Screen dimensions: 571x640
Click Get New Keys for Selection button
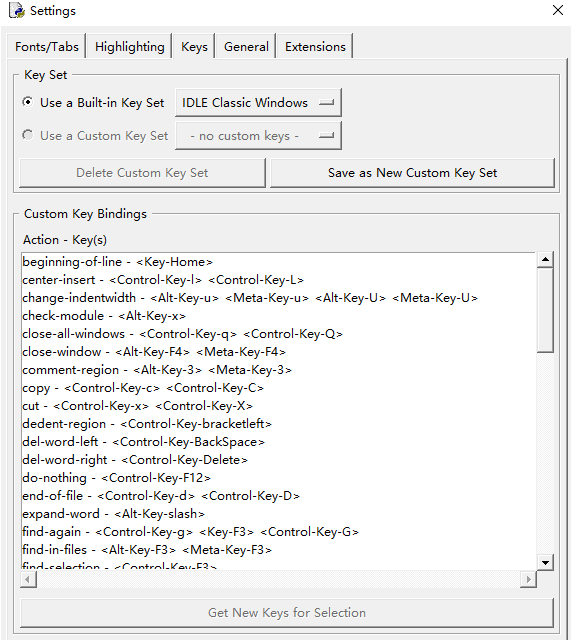(x=287, y=613)
